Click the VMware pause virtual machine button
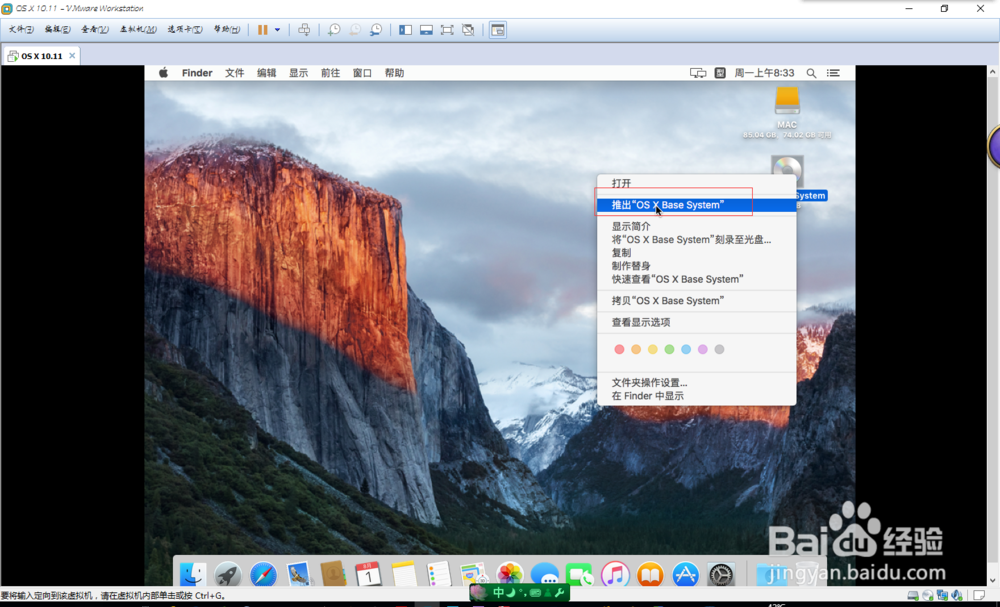The height and width of the screenshot is (607, 1000). 262,30
